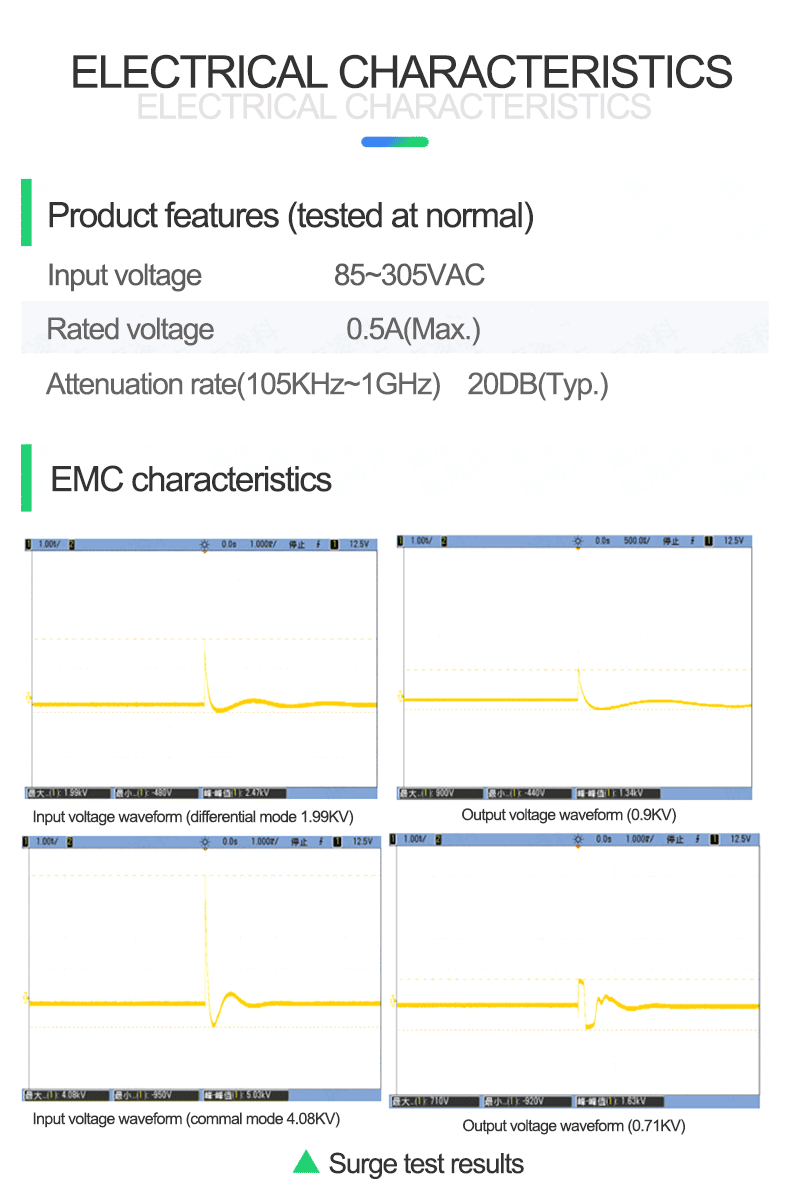Open the Output voltage 0.9KV waveform screenshot
Image resolution: width=790 pixels, height=1187 pixels.
click(x=575, y=666)
